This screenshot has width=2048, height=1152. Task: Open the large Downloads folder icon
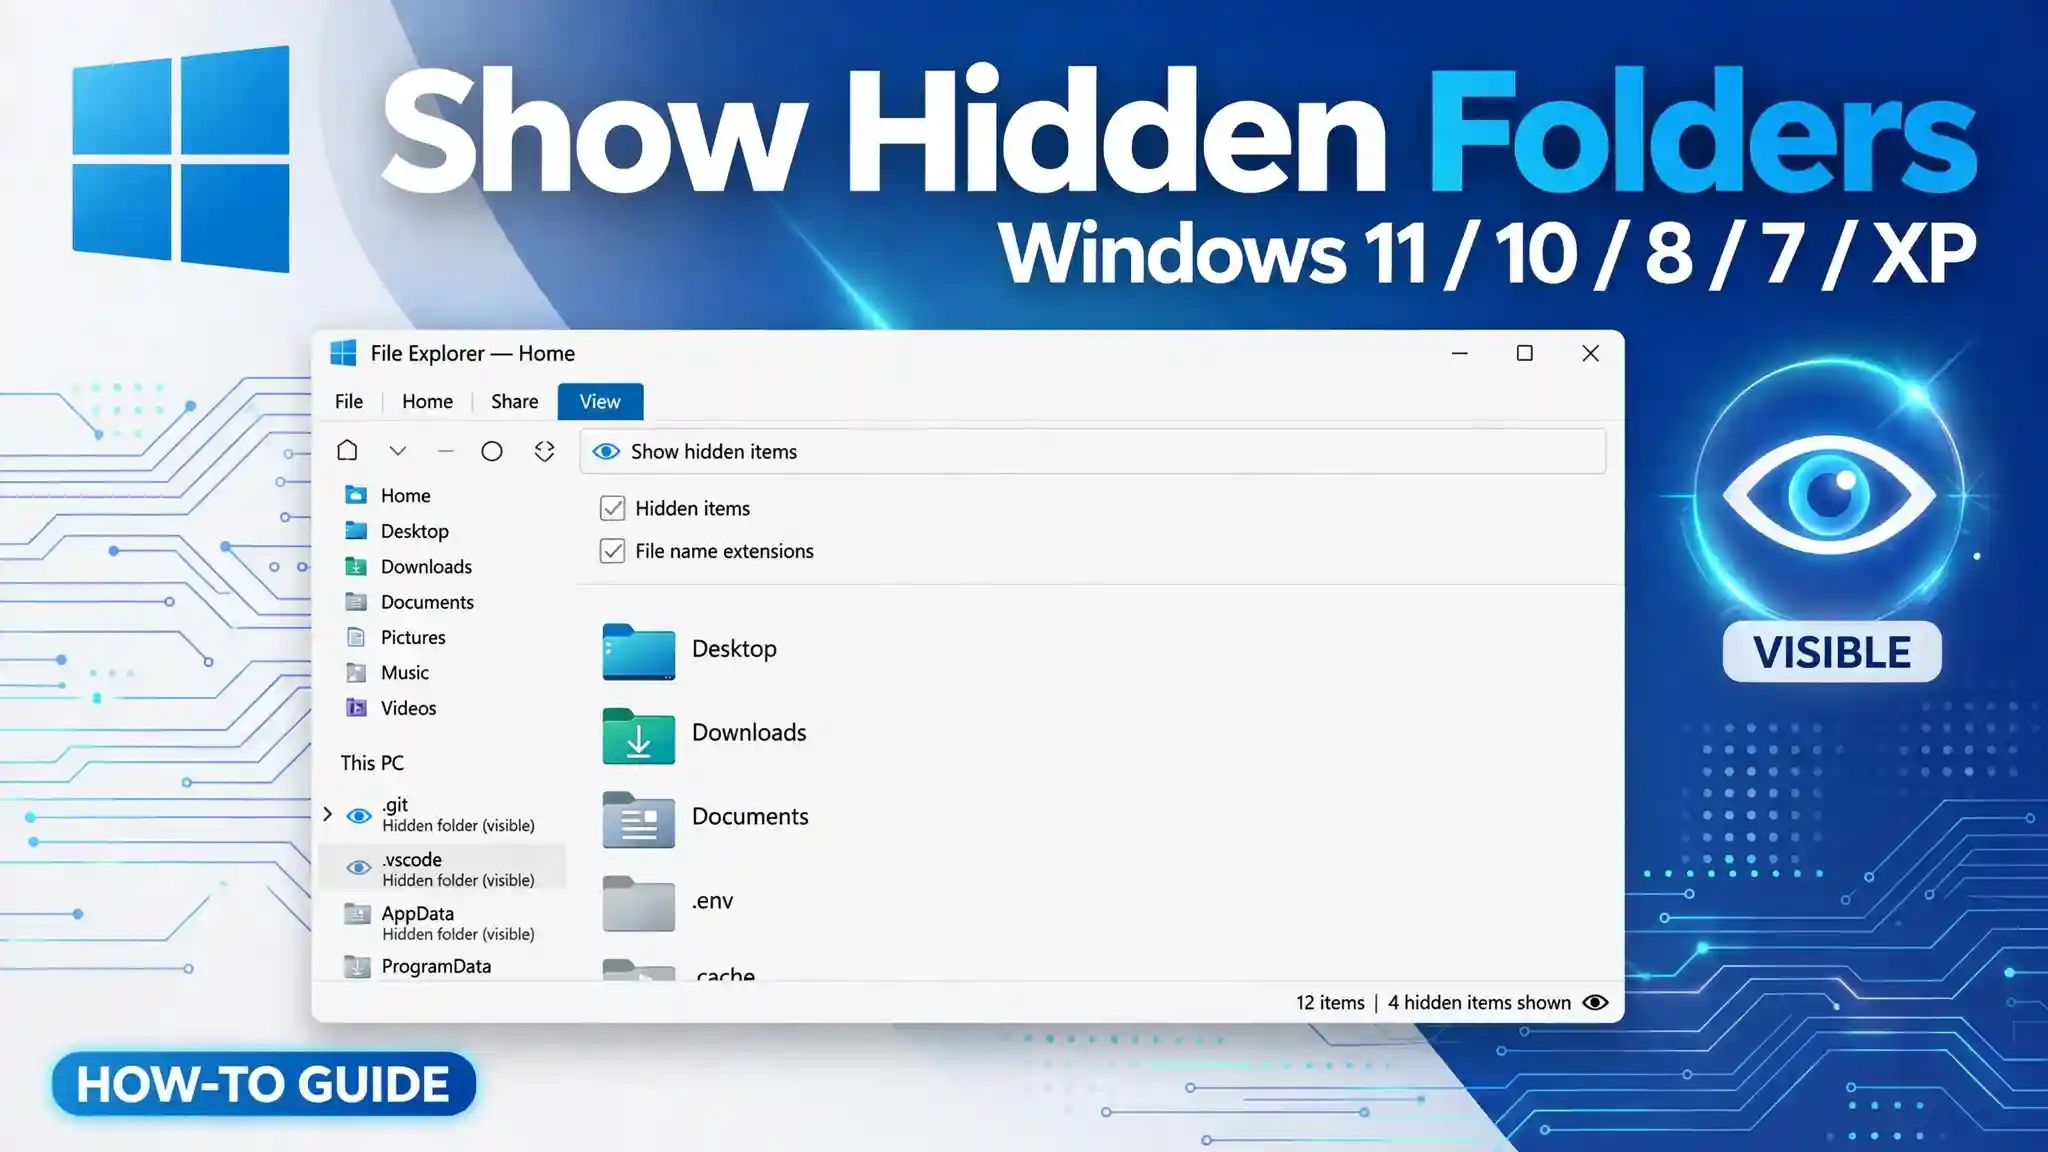tap(638, 736)
